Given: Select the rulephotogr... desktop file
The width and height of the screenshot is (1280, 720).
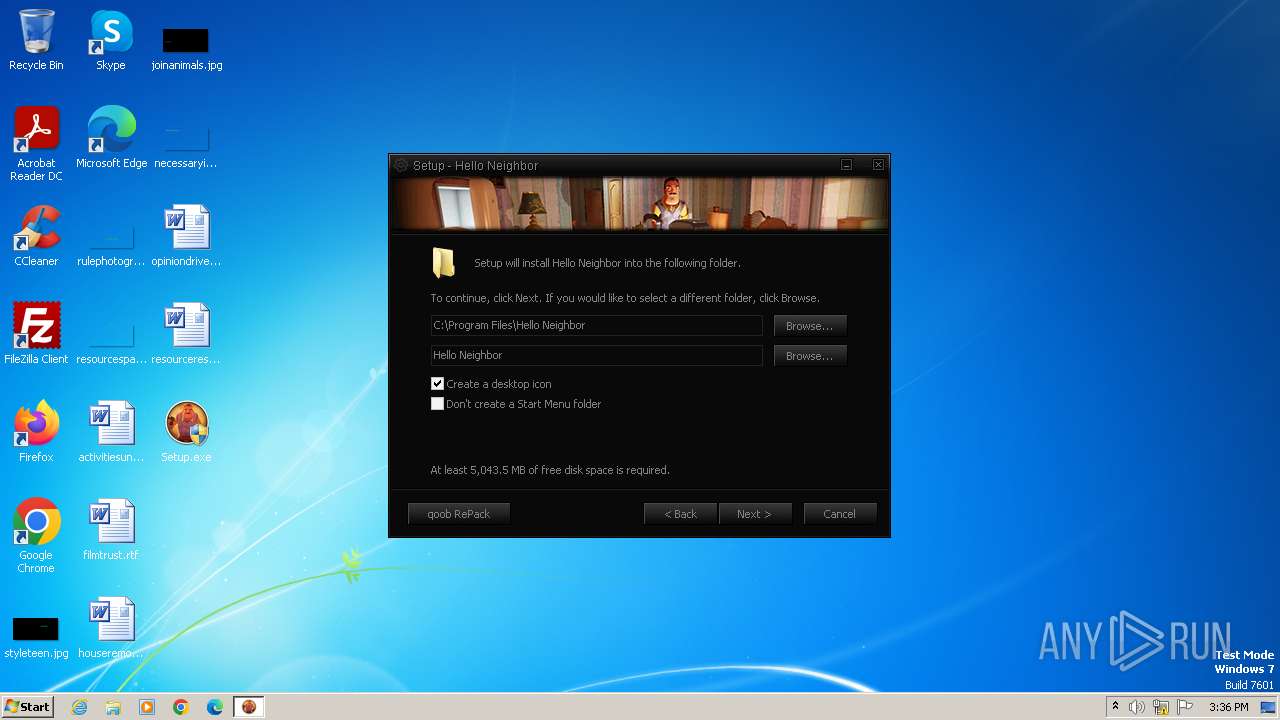Looking at the screenshot, I should (x=111, y=245).
